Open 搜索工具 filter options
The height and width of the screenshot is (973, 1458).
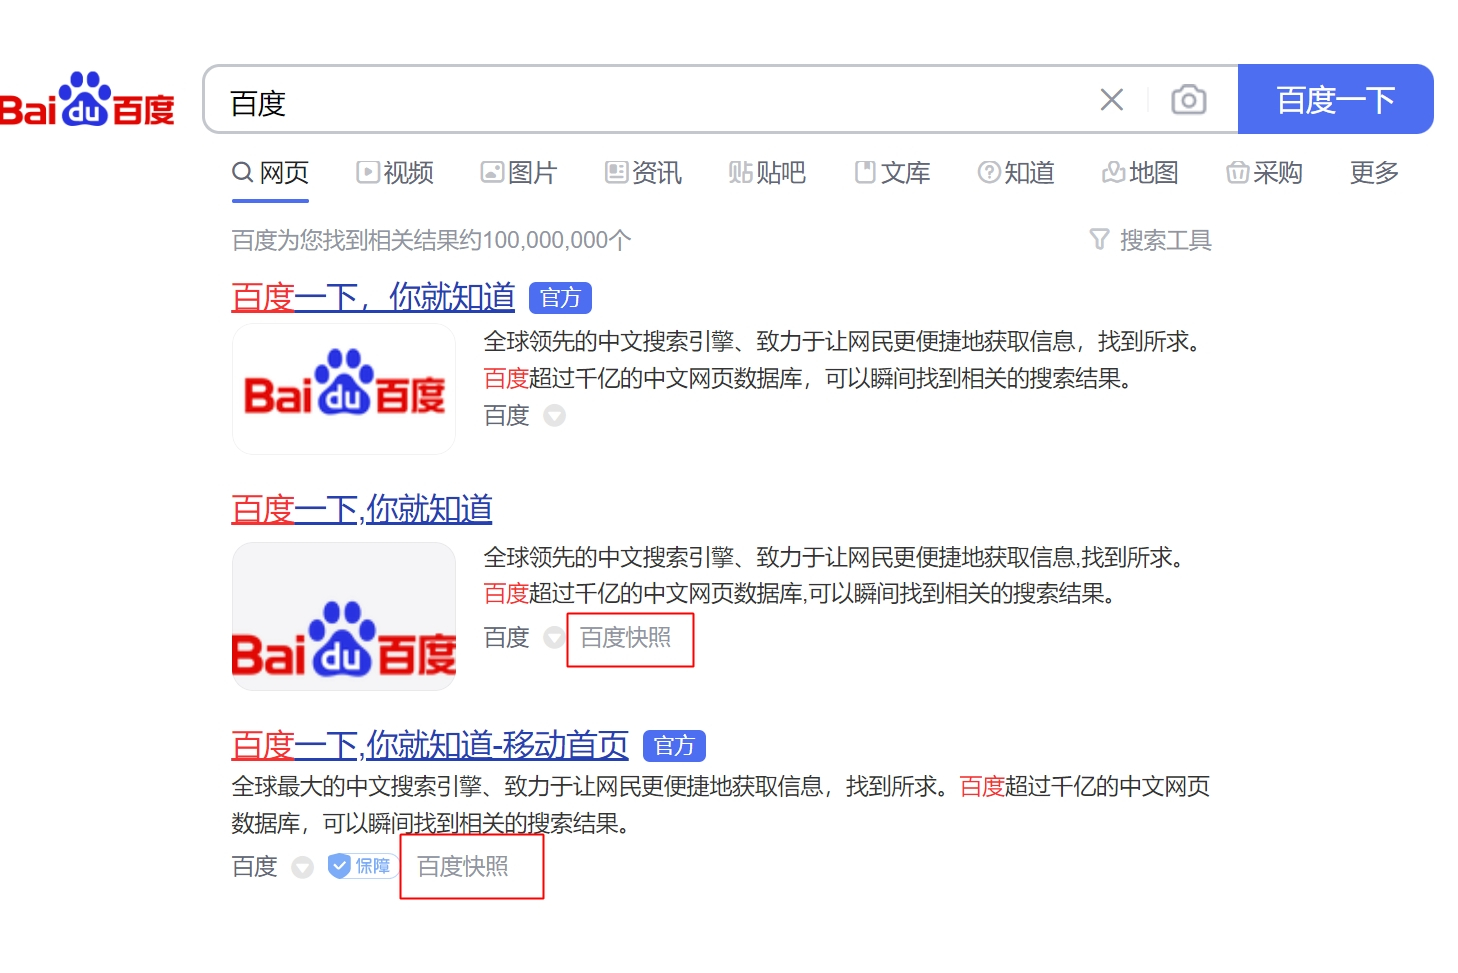point(1151,240)
